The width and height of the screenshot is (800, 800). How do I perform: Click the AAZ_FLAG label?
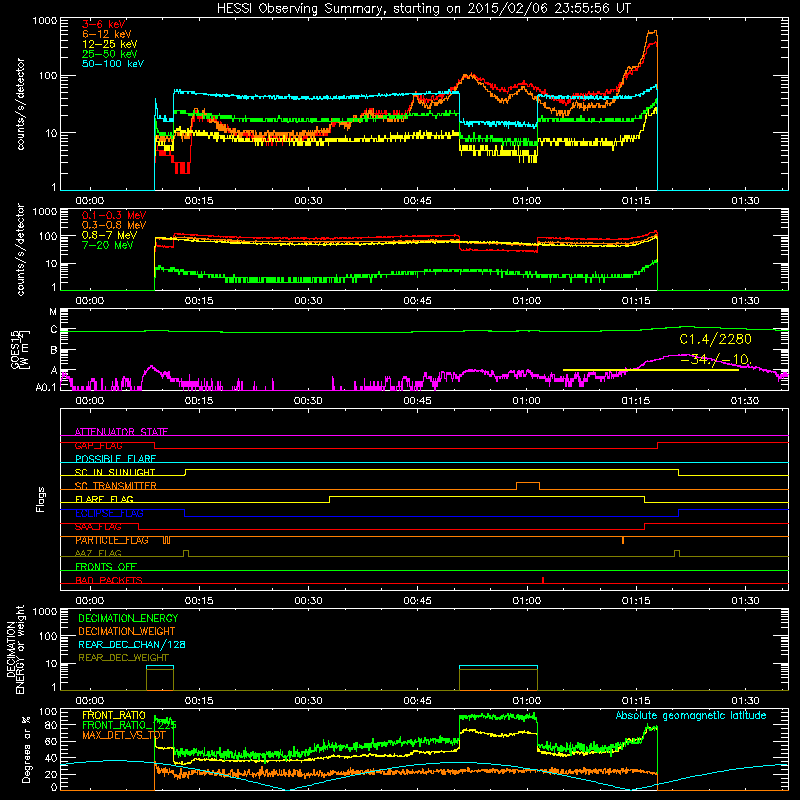point(98,554)
